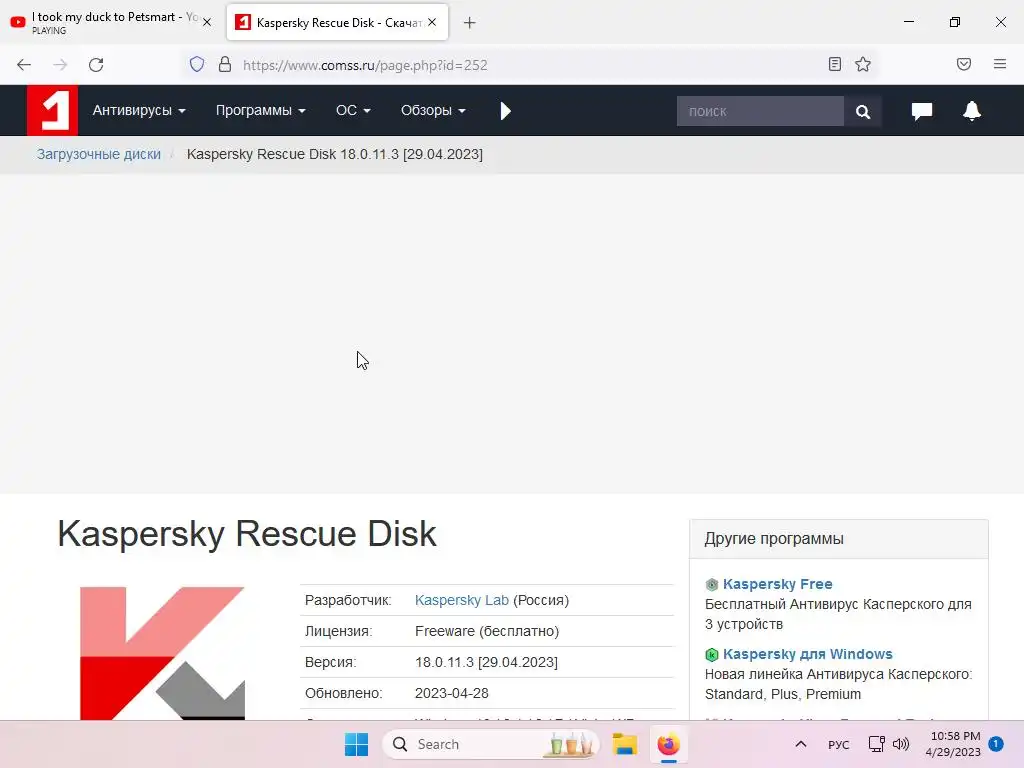Click the updated date 2023-04-28
The width and height of the screenshot is (1024, 768).
point(451,693)
